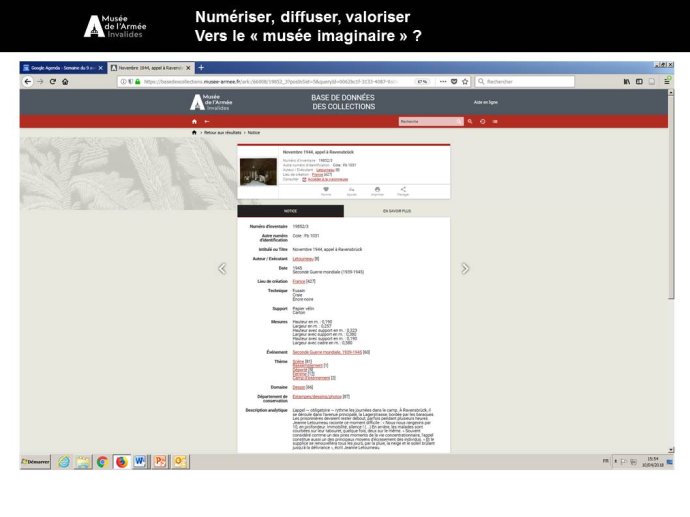Click the Rechercher browser search box
This screenshot has width=690, height=517.
click(x=525, y=81)
